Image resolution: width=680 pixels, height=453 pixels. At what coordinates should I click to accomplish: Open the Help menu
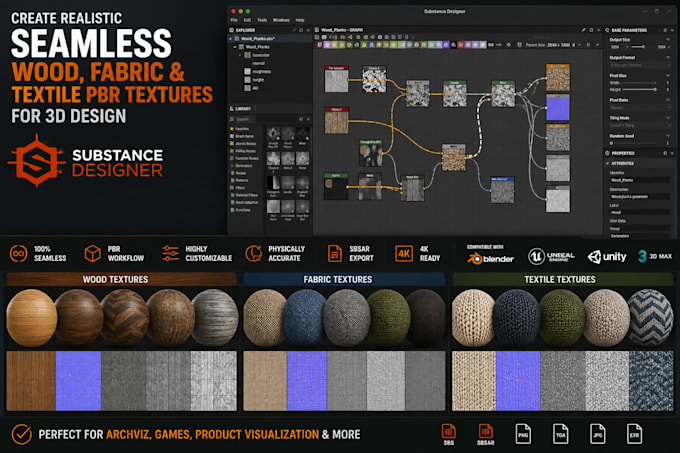point(300,20)
